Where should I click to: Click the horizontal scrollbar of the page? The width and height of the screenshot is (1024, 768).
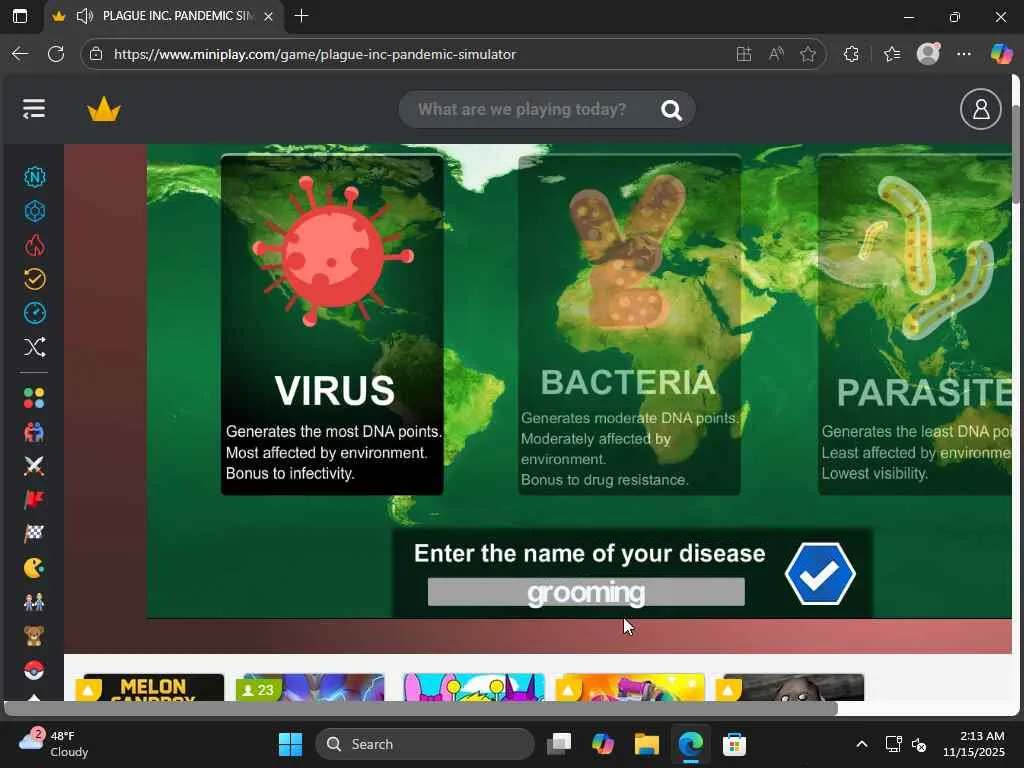click(421, 709)
